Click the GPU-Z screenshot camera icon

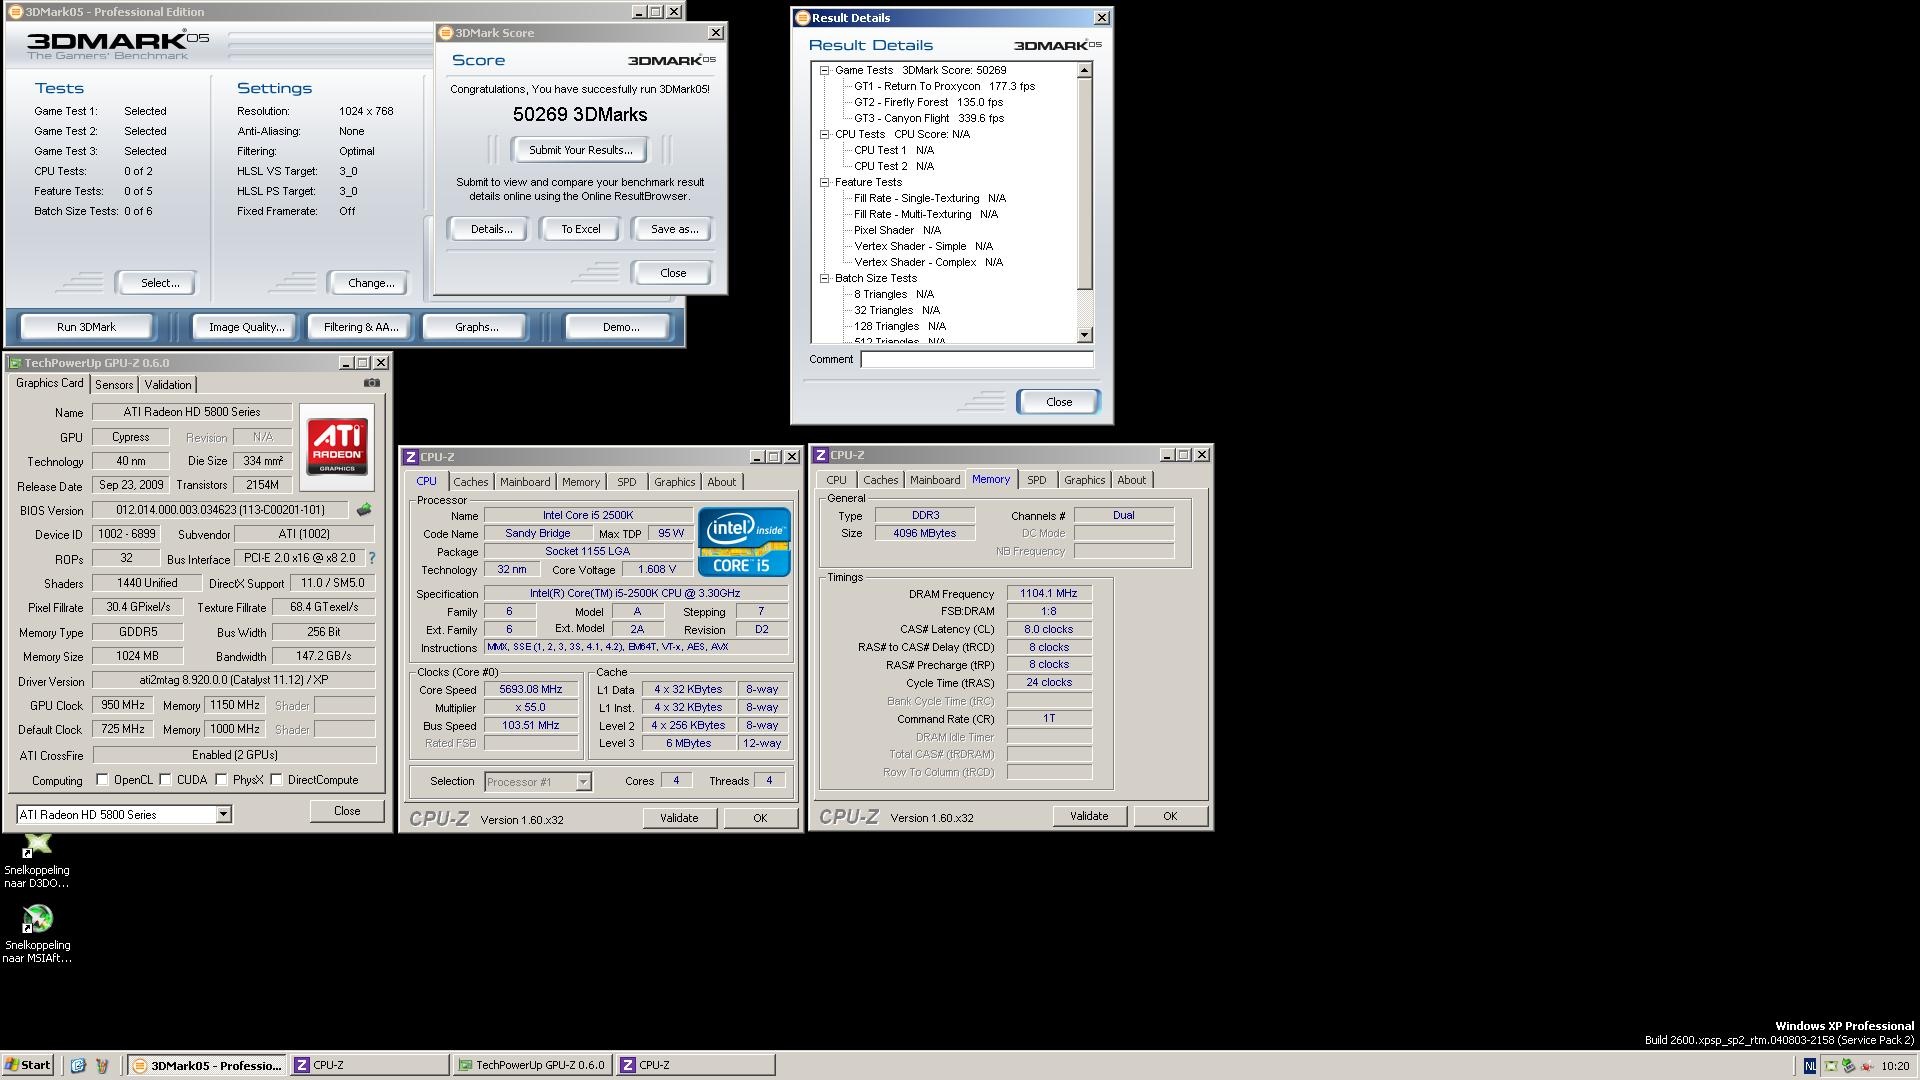372,383
